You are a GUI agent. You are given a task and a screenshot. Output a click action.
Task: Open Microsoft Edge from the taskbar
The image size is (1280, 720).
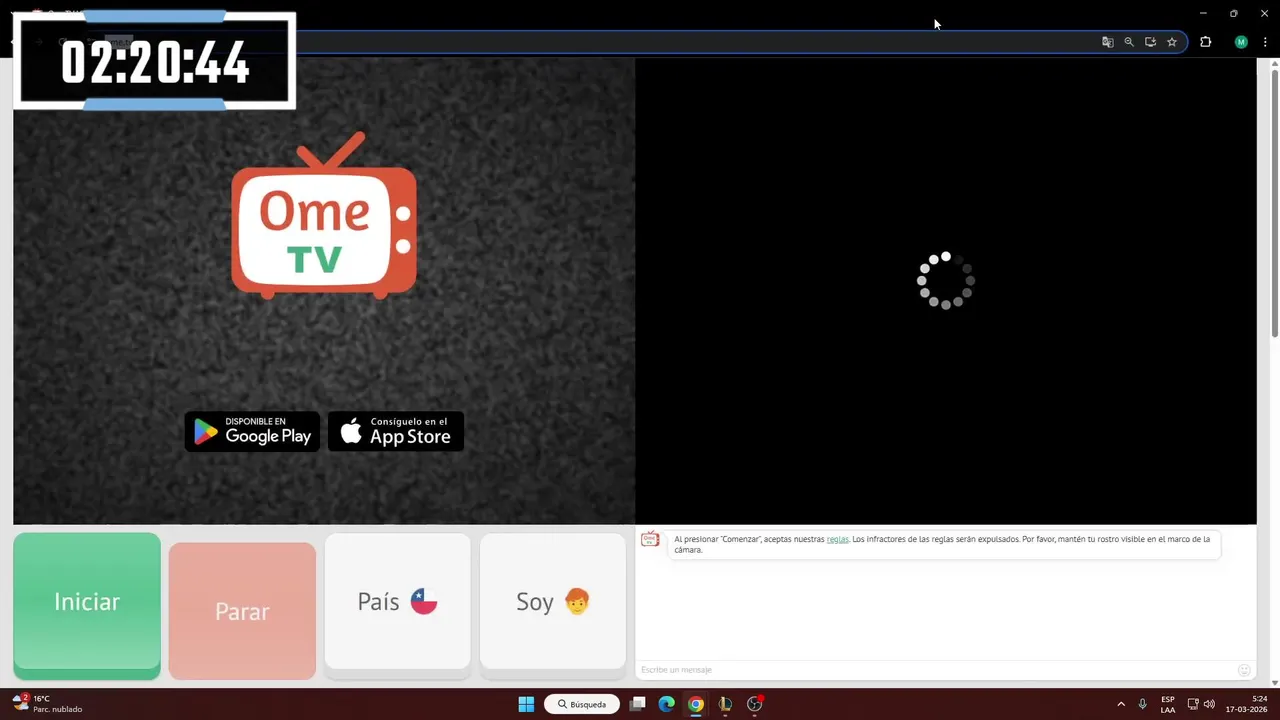point(666,704)
